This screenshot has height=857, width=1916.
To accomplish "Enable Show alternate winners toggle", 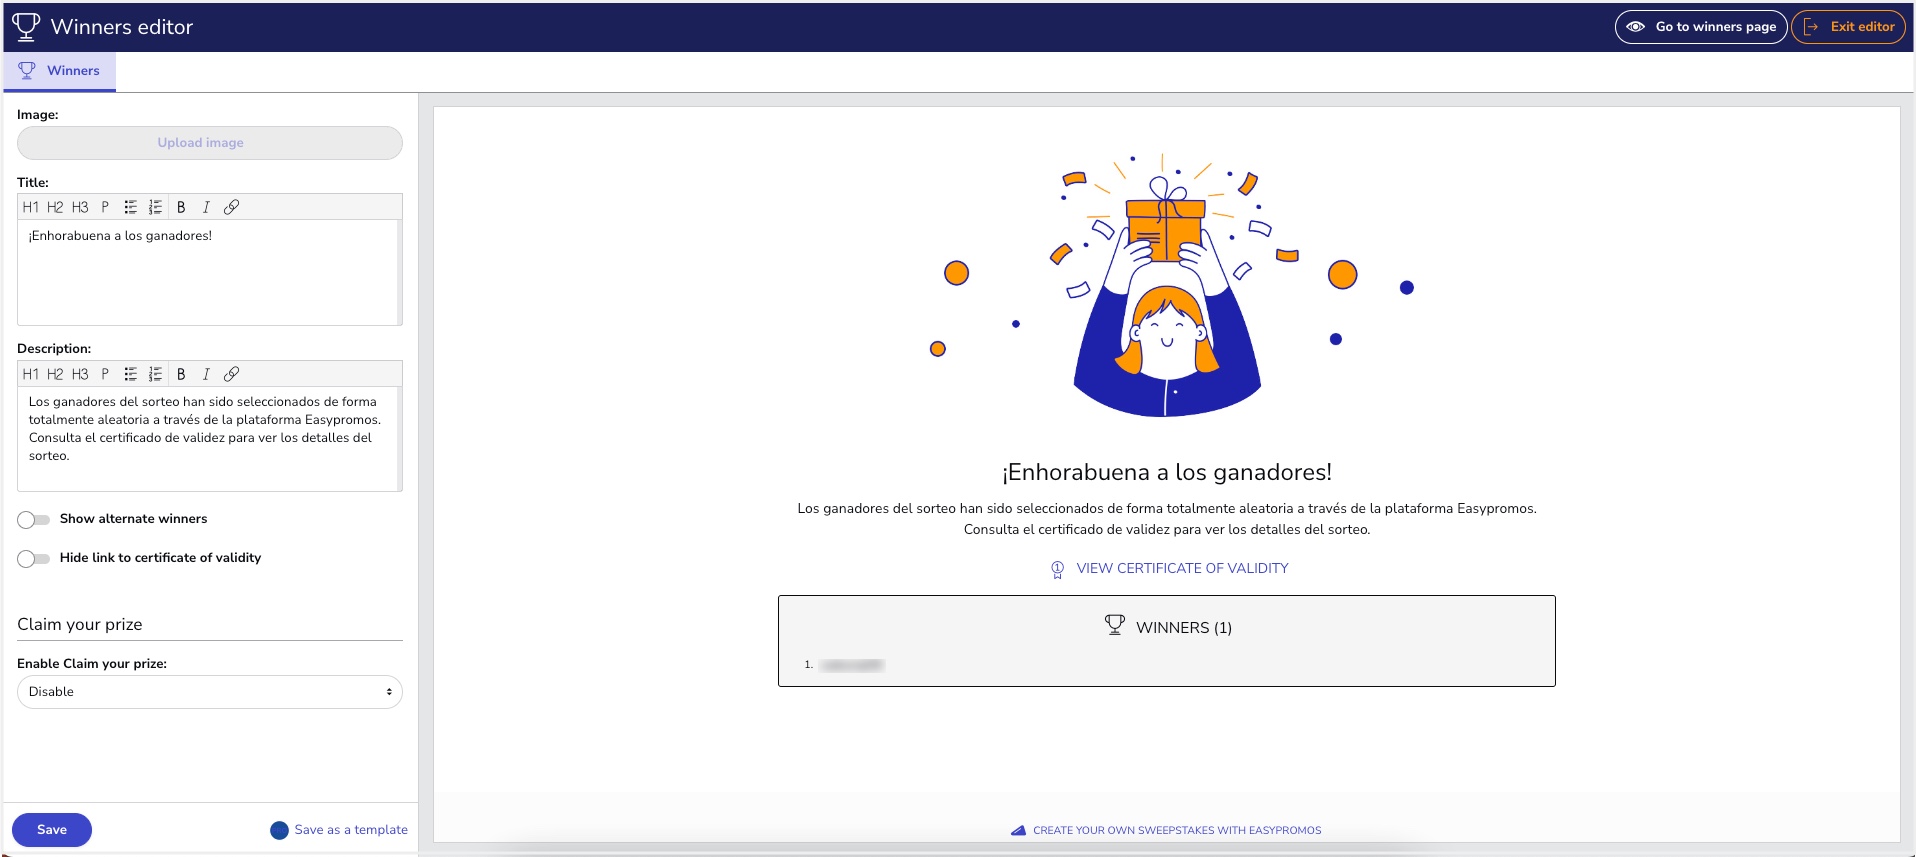I will click(x=33, y=519).
